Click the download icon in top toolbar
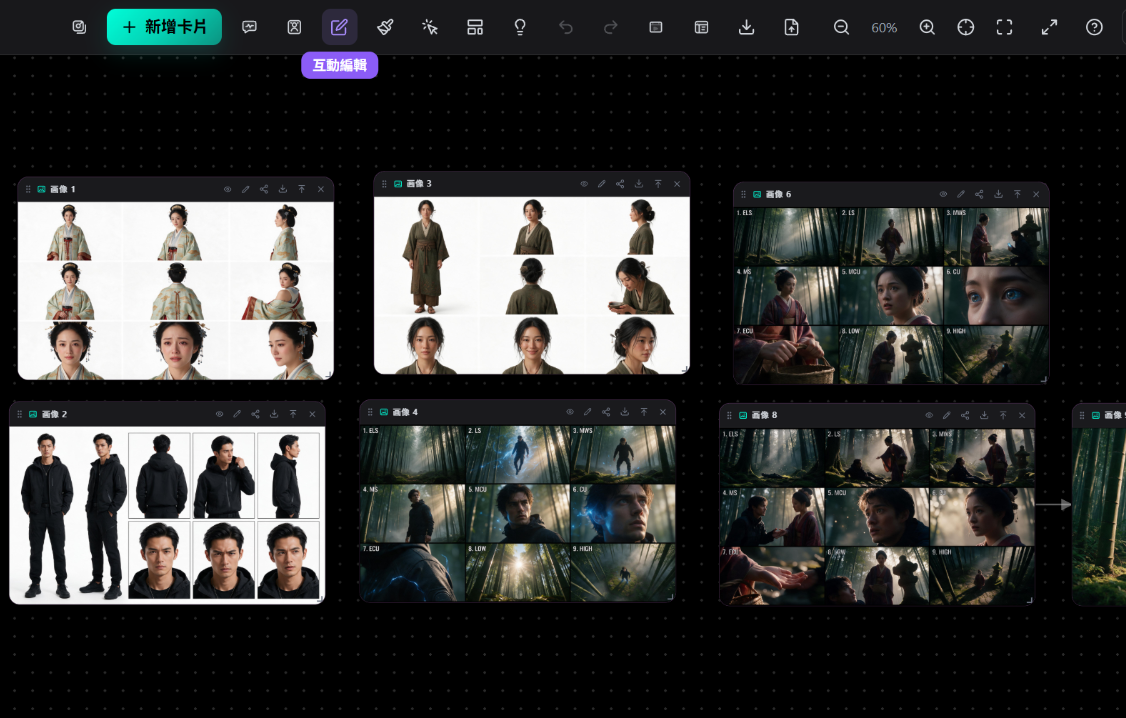1126x718 pixels. click(x=747, y=27)
